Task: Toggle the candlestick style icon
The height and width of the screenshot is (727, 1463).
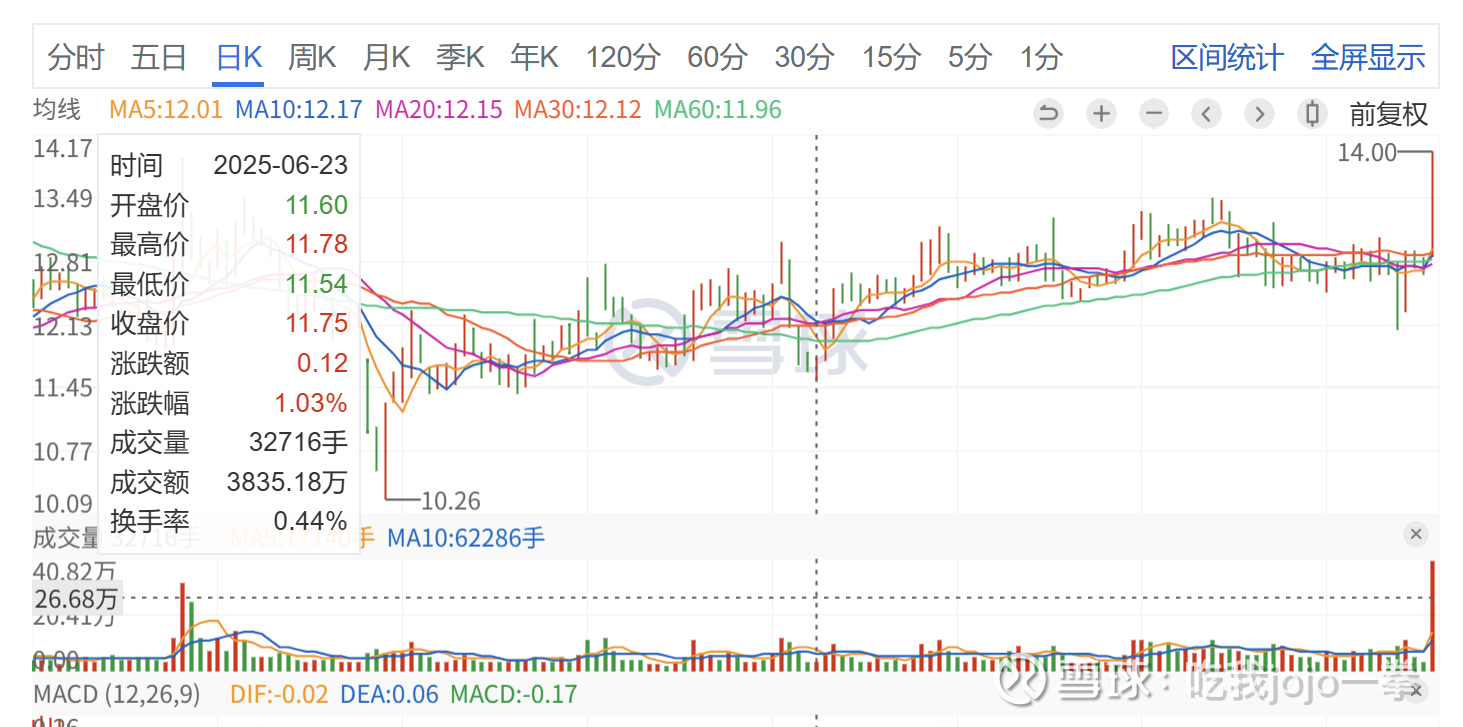Action: click(x=1313, y=113)
